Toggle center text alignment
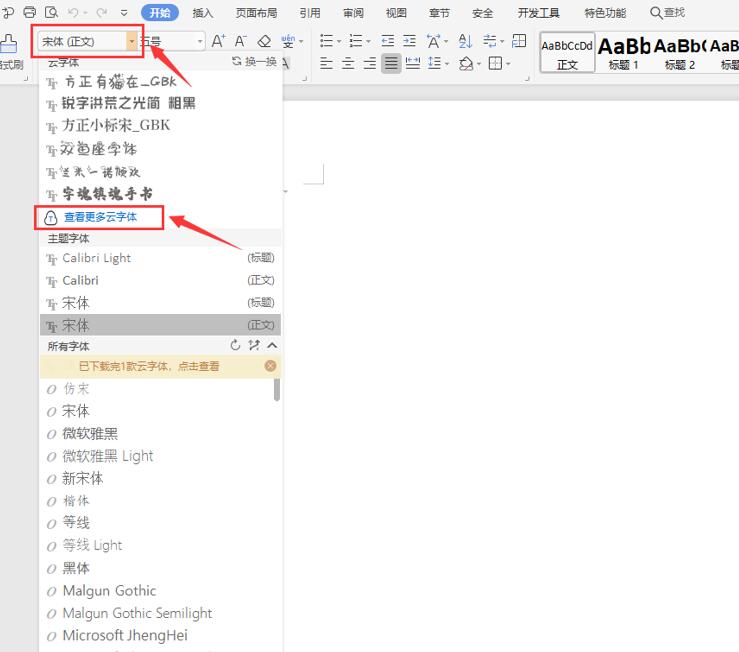Screen dimensions: 739x652 347,63
